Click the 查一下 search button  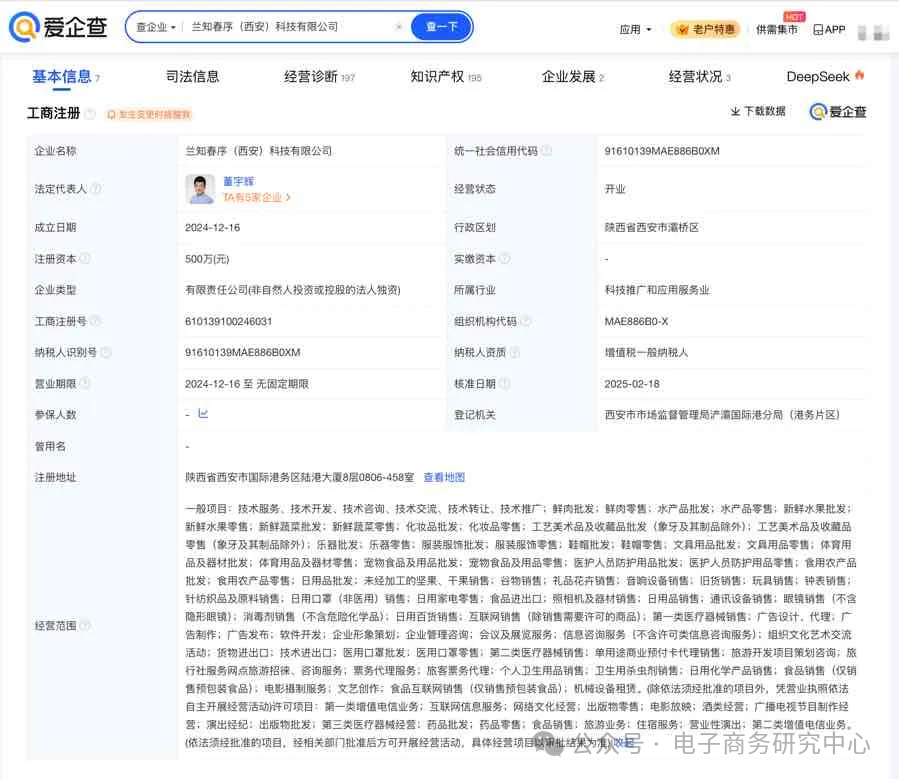441,27
